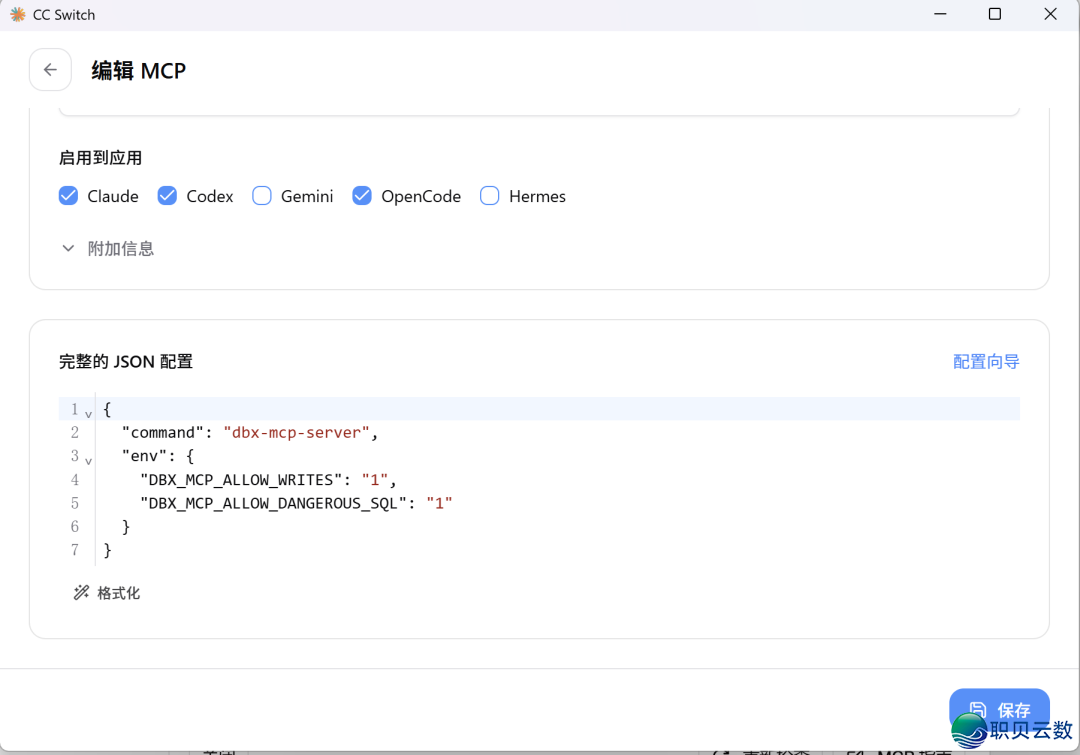Image resolution: width=1080 pixels, height=755 pixels.
Task: Click the "env" key text
Action: point(144,456)
